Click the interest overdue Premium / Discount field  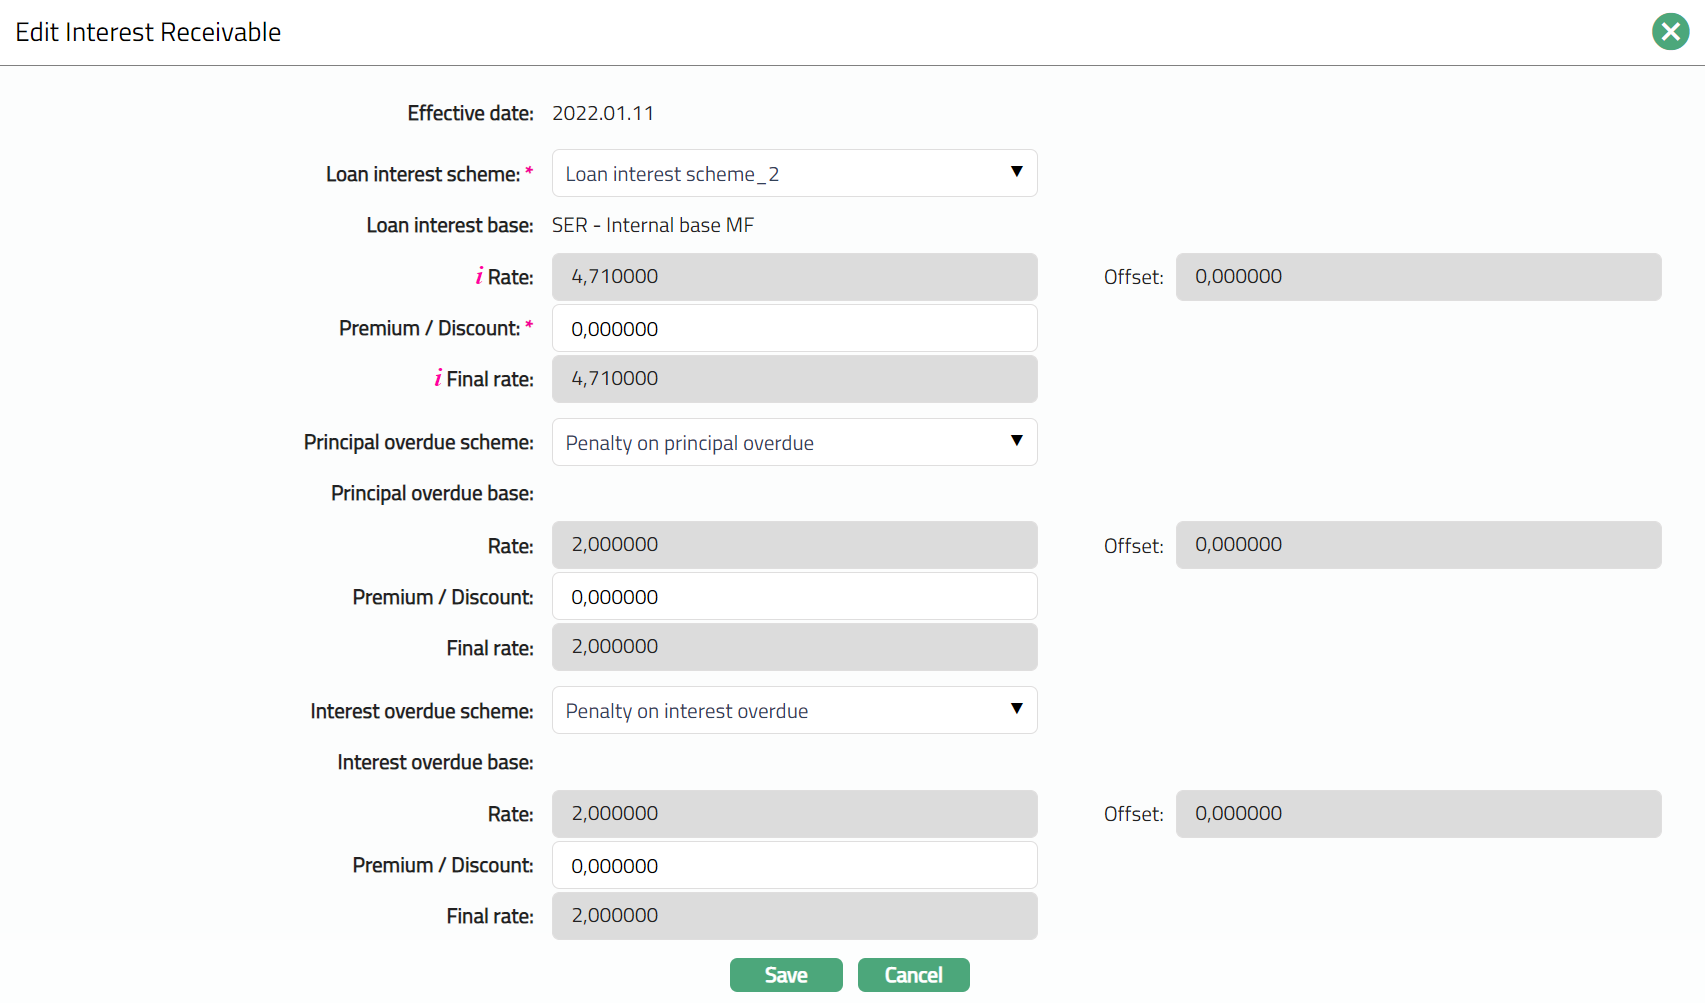794,866
